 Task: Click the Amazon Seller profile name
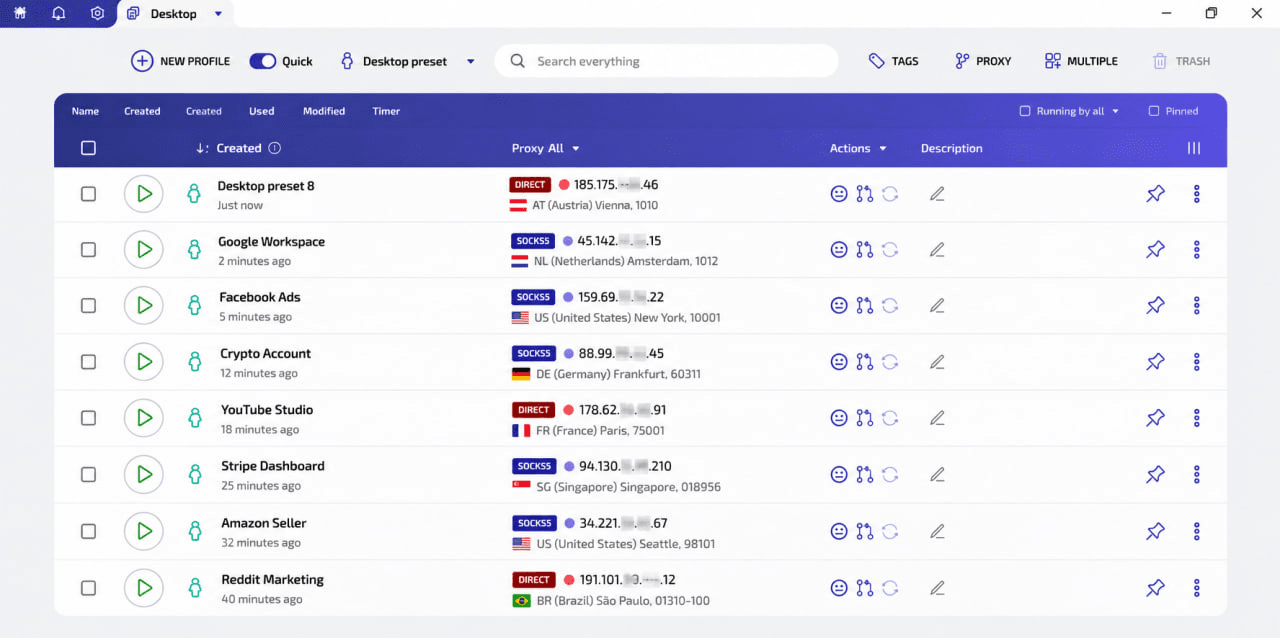point(264,523)
